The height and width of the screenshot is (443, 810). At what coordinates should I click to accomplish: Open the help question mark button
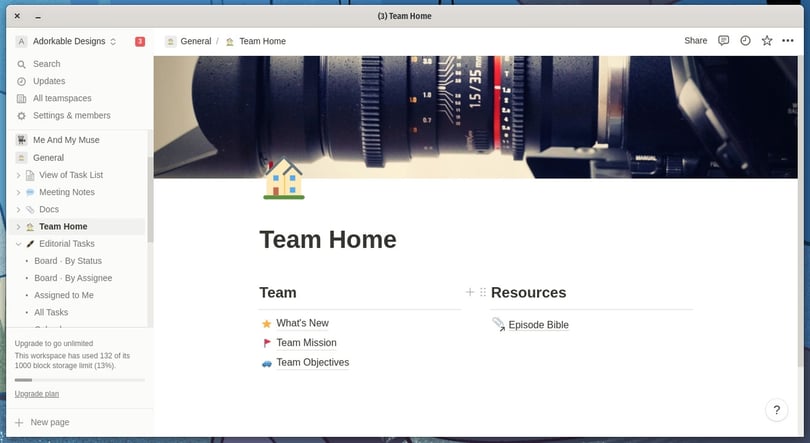point(776,410)
